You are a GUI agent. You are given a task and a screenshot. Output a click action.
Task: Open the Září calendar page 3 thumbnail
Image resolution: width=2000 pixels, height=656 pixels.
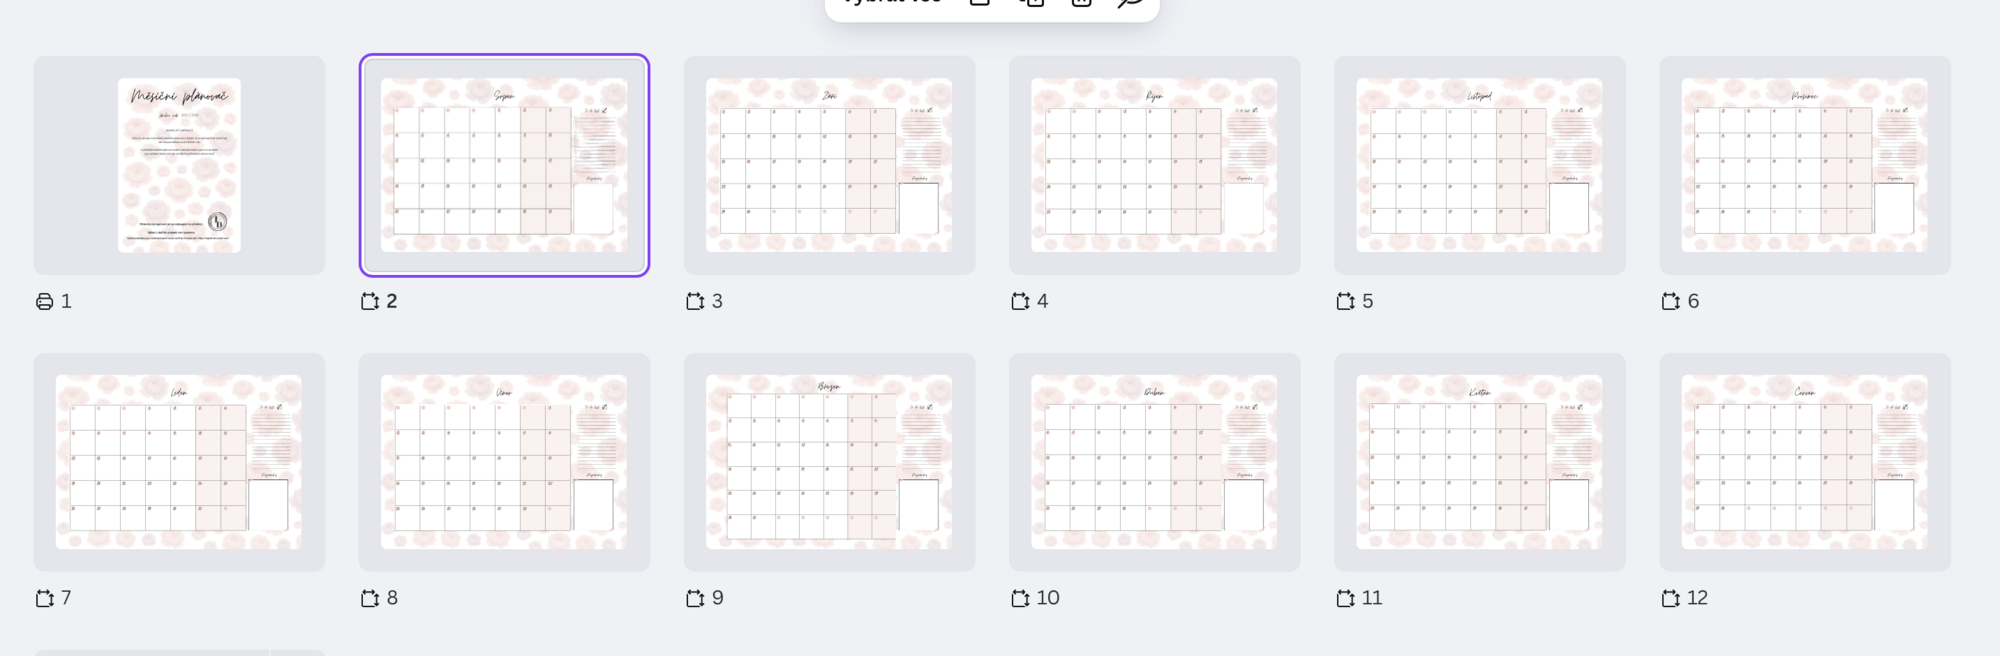tap(829, 165)
